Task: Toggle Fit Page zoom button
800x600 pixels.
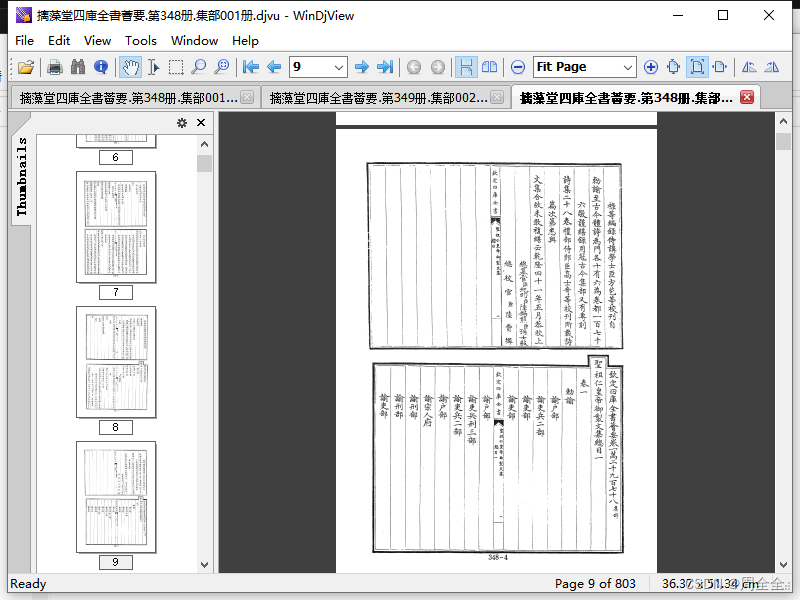Action: point(697,67)
